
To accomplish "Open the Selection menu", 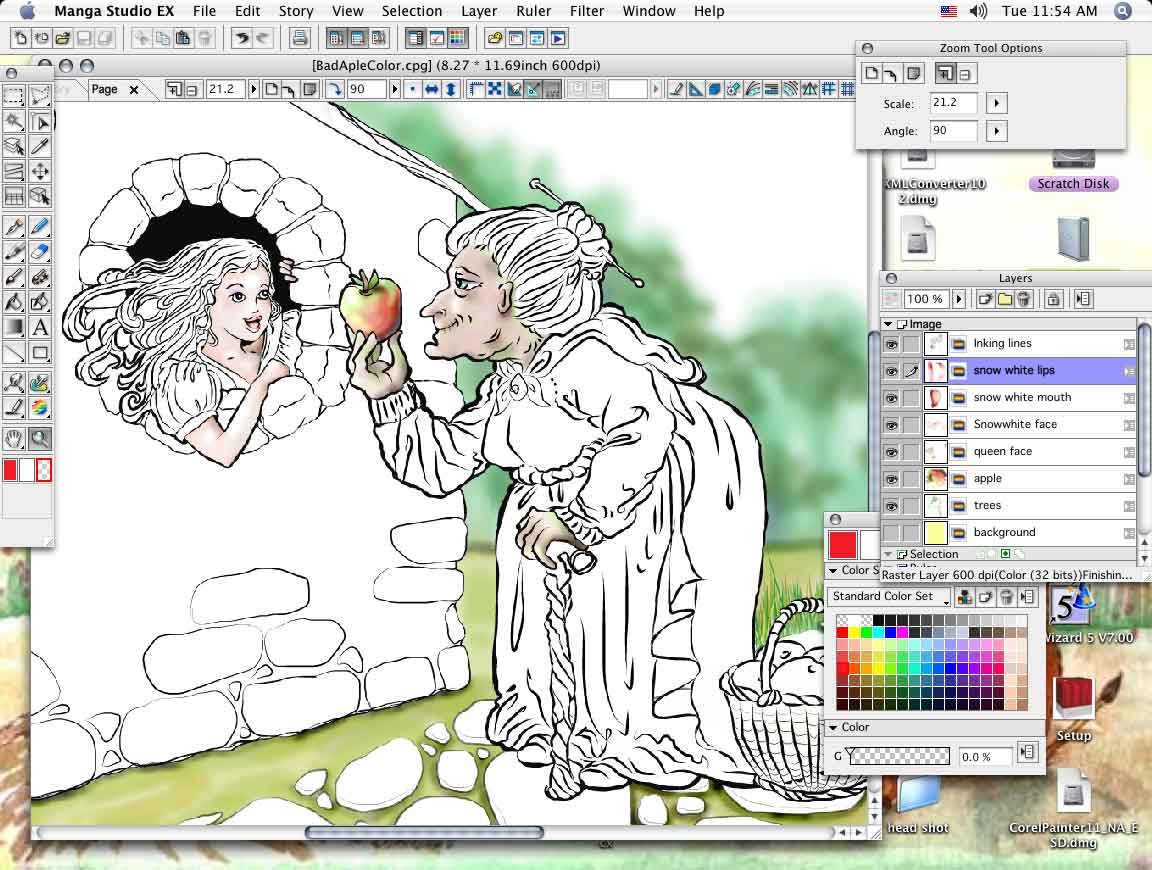I will pyautogui.click(x=411, y=11).
